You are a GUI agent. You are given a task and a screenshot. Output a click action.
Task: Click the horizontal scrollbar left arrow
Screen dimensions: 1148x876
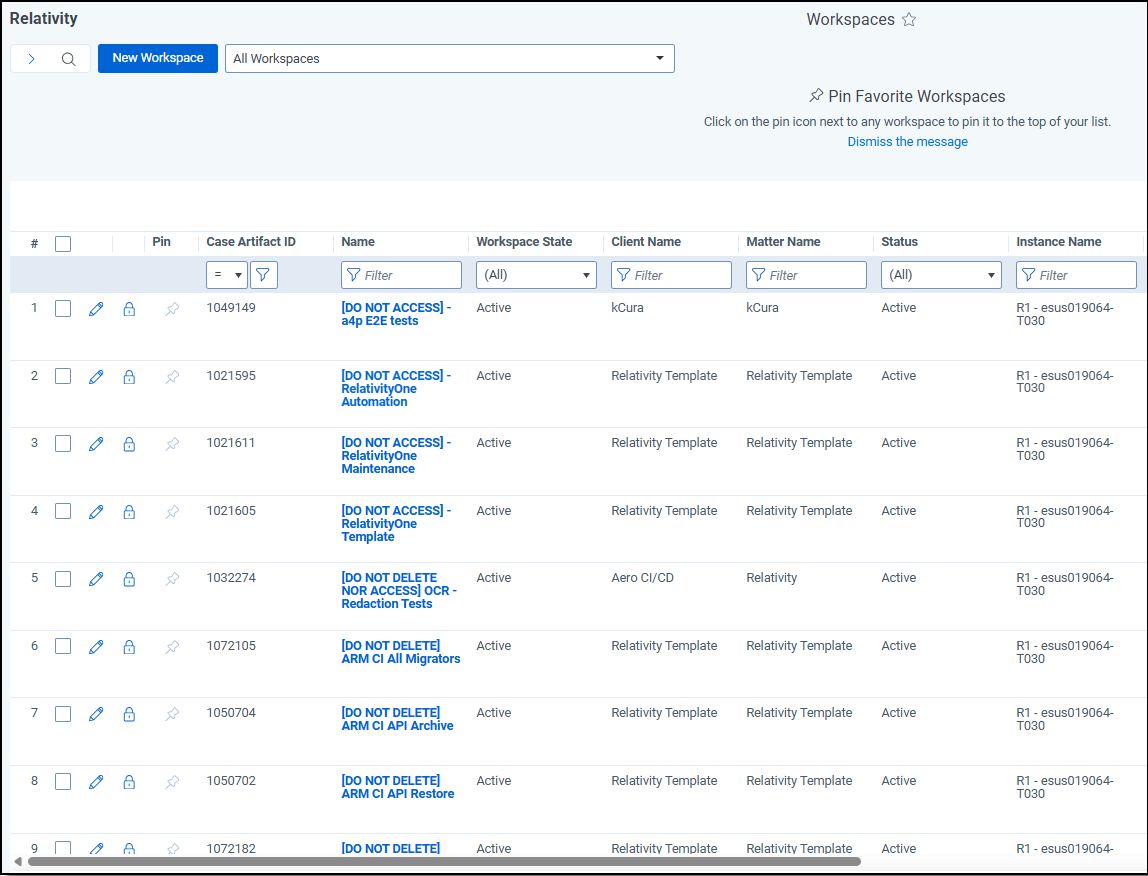(18, 861)
